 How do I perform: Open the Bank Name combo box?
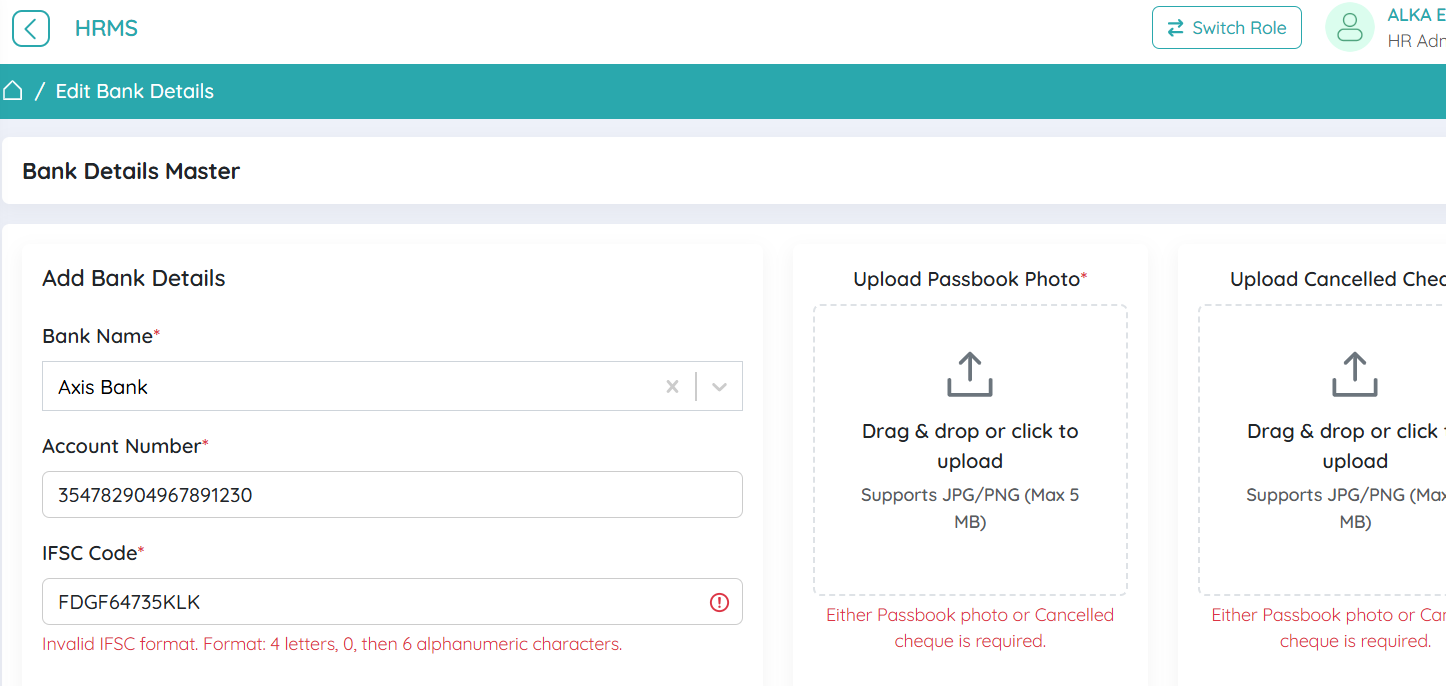(350, 387)
